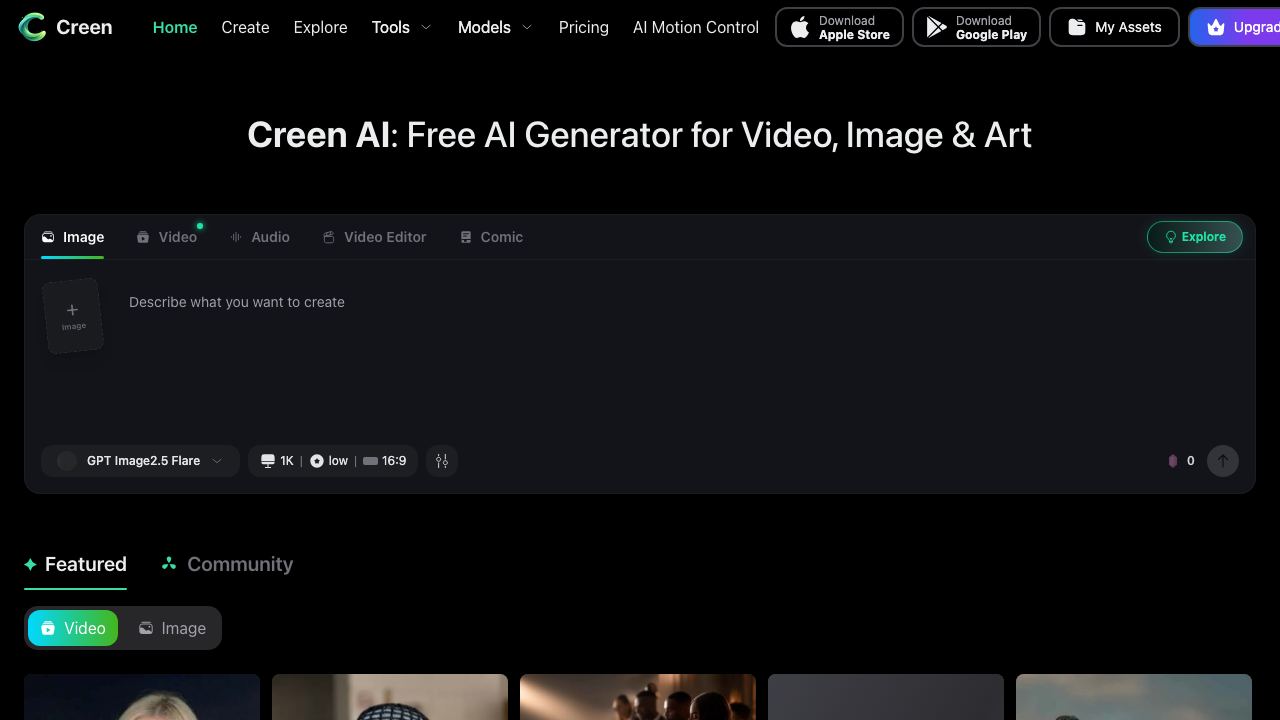
Task: Switch to the Video generator tab
Action: coord(167,237)
